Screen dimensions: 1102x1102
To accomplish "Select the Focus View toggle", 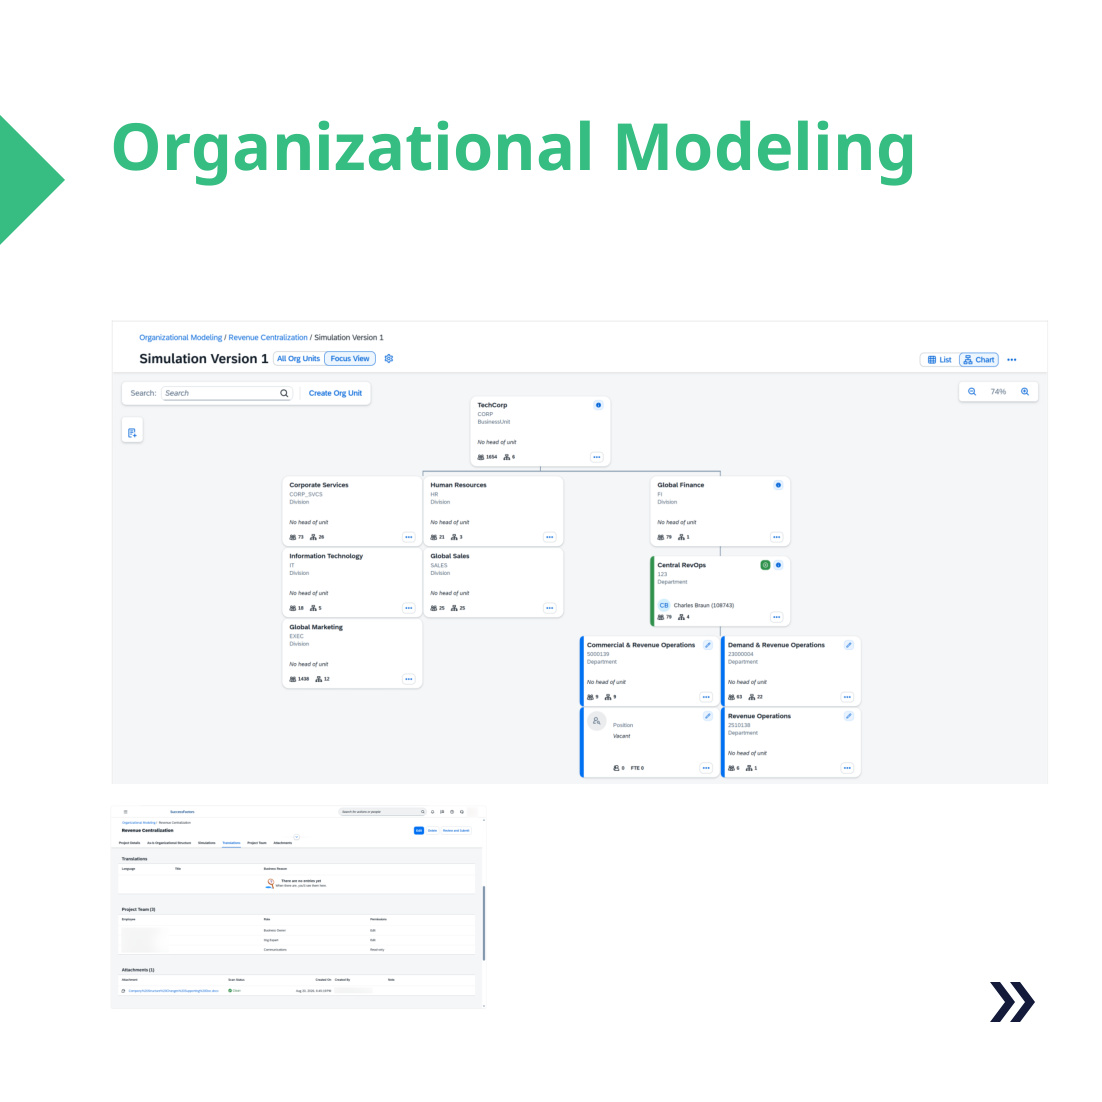I will click(350, 358).
